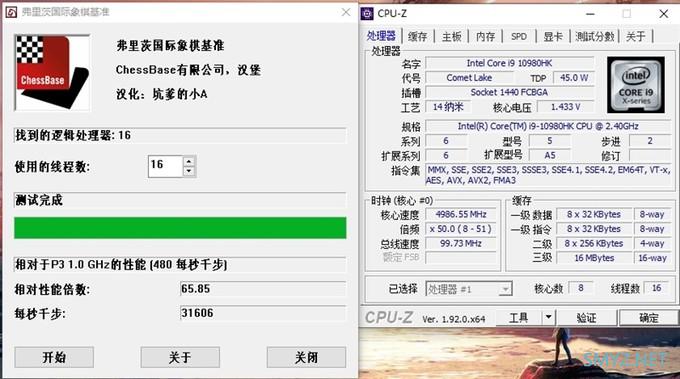Click relative performance value '65.85'
Screen dimensions: 680x379
[x=263, y=289]
